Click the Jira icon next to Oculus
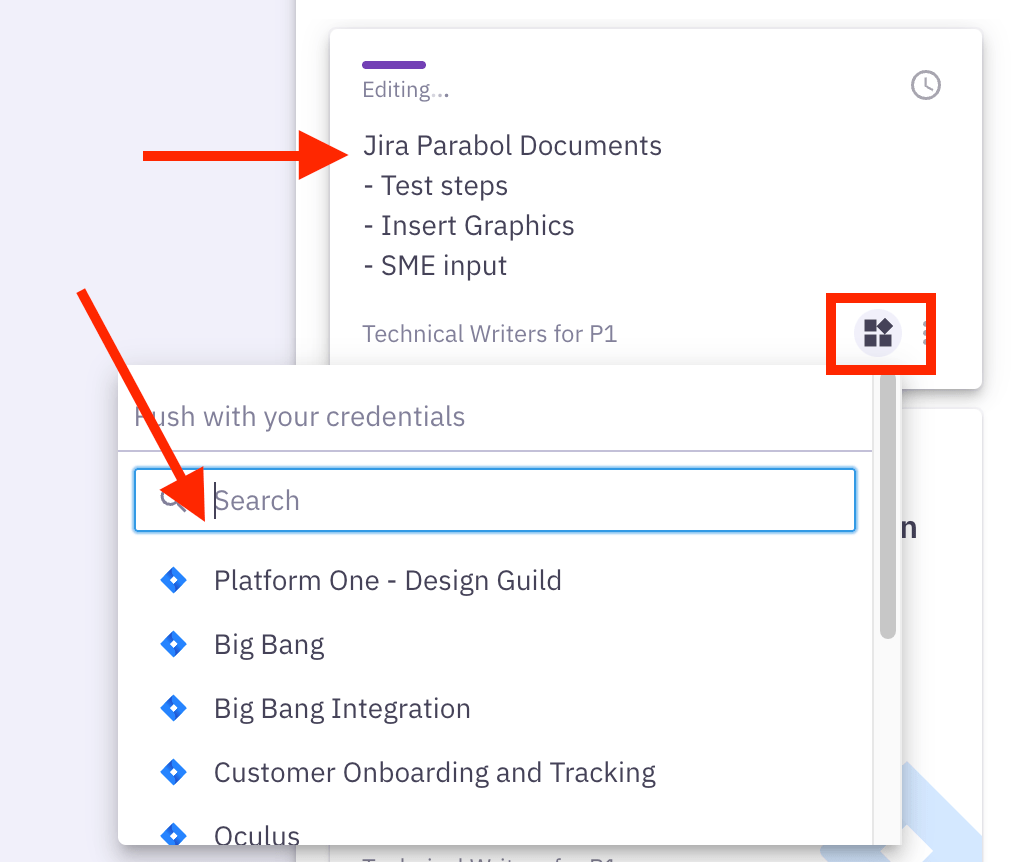This screenshot has height=862, width=1014. click(174, 833)
